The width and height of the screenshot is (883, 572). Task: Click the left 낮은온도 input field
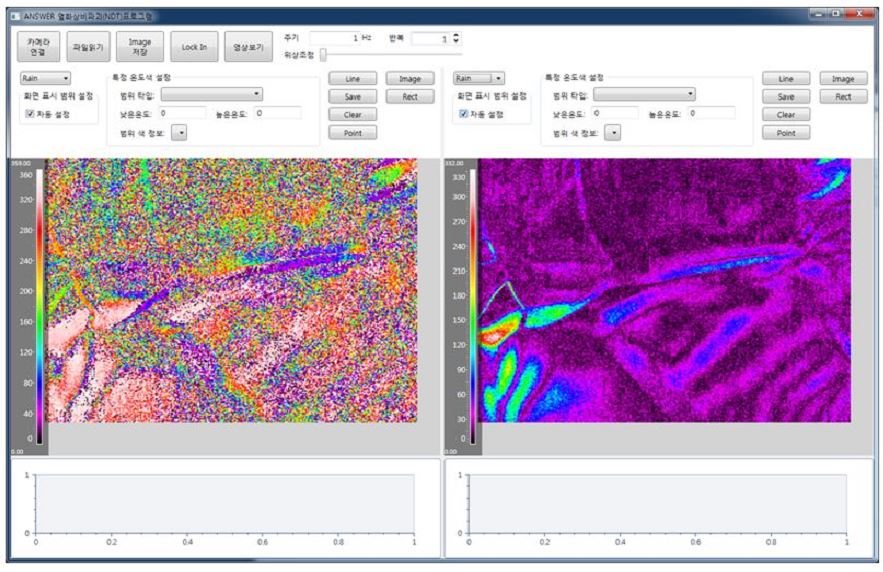pyautogui.click(x=182, y=113)
